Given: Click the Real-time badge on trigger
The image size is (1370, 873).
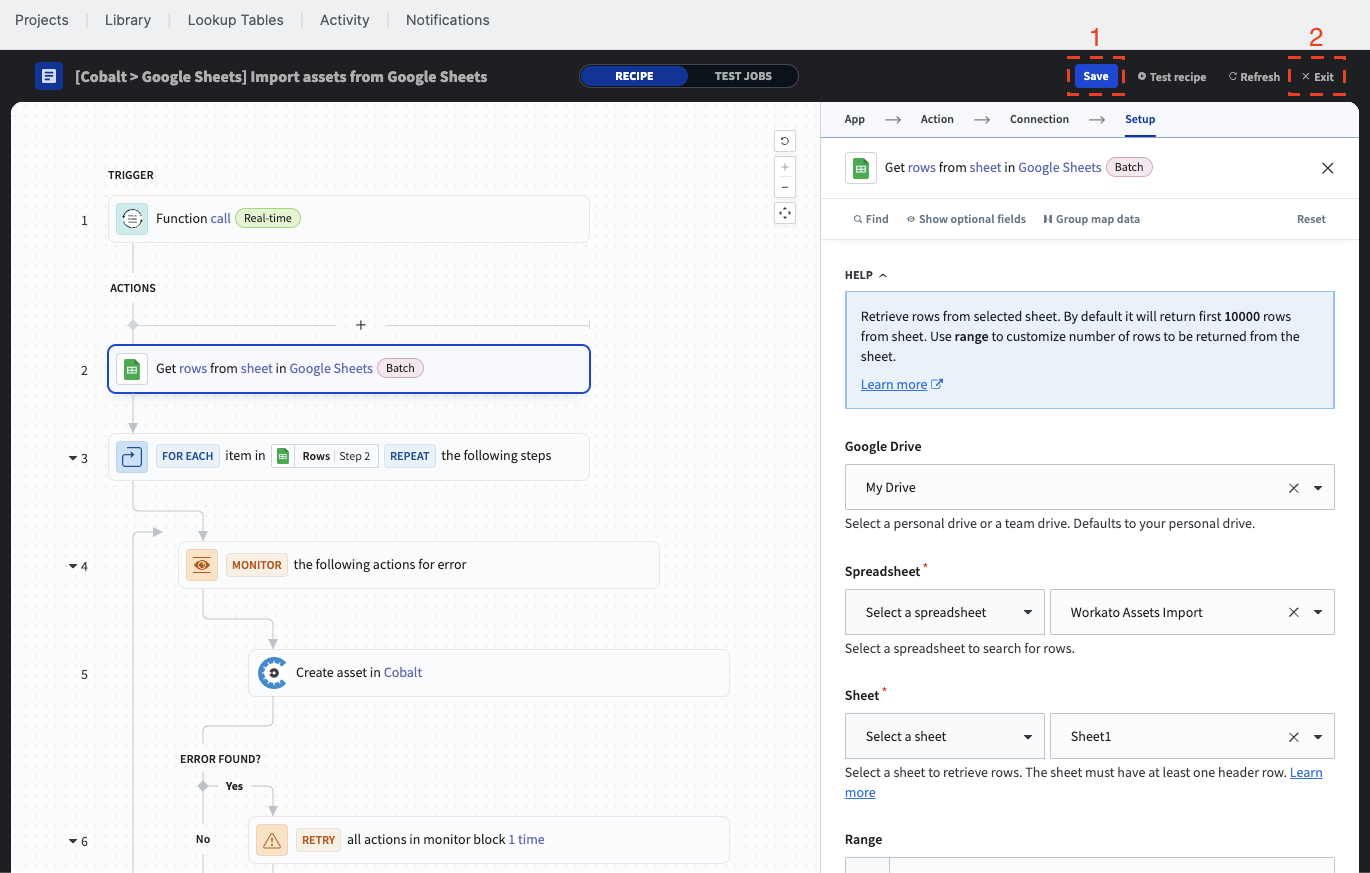Looking at the screenshot, I should 268,218.
